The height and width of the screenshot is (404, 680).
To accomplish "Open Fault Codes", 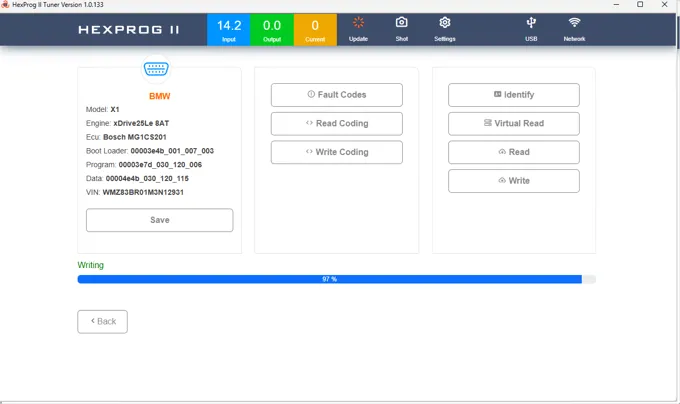I will (x=337, y=95).
